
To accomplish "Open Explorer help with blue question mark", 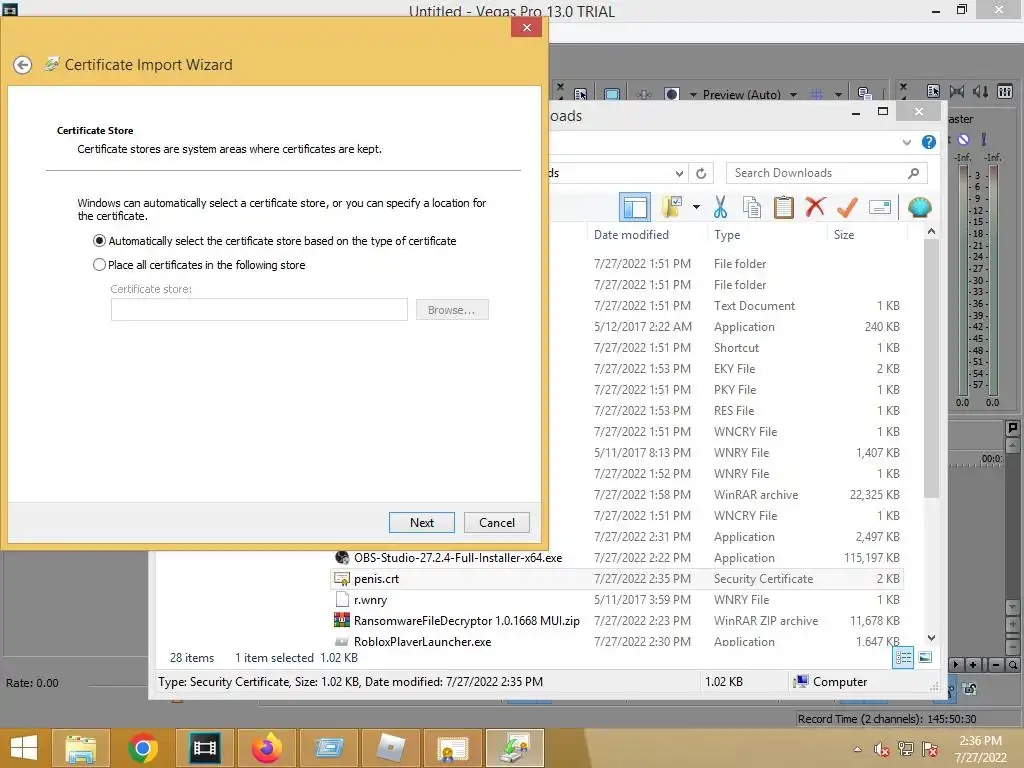I will pyautogui.click(x=928, y=142).
